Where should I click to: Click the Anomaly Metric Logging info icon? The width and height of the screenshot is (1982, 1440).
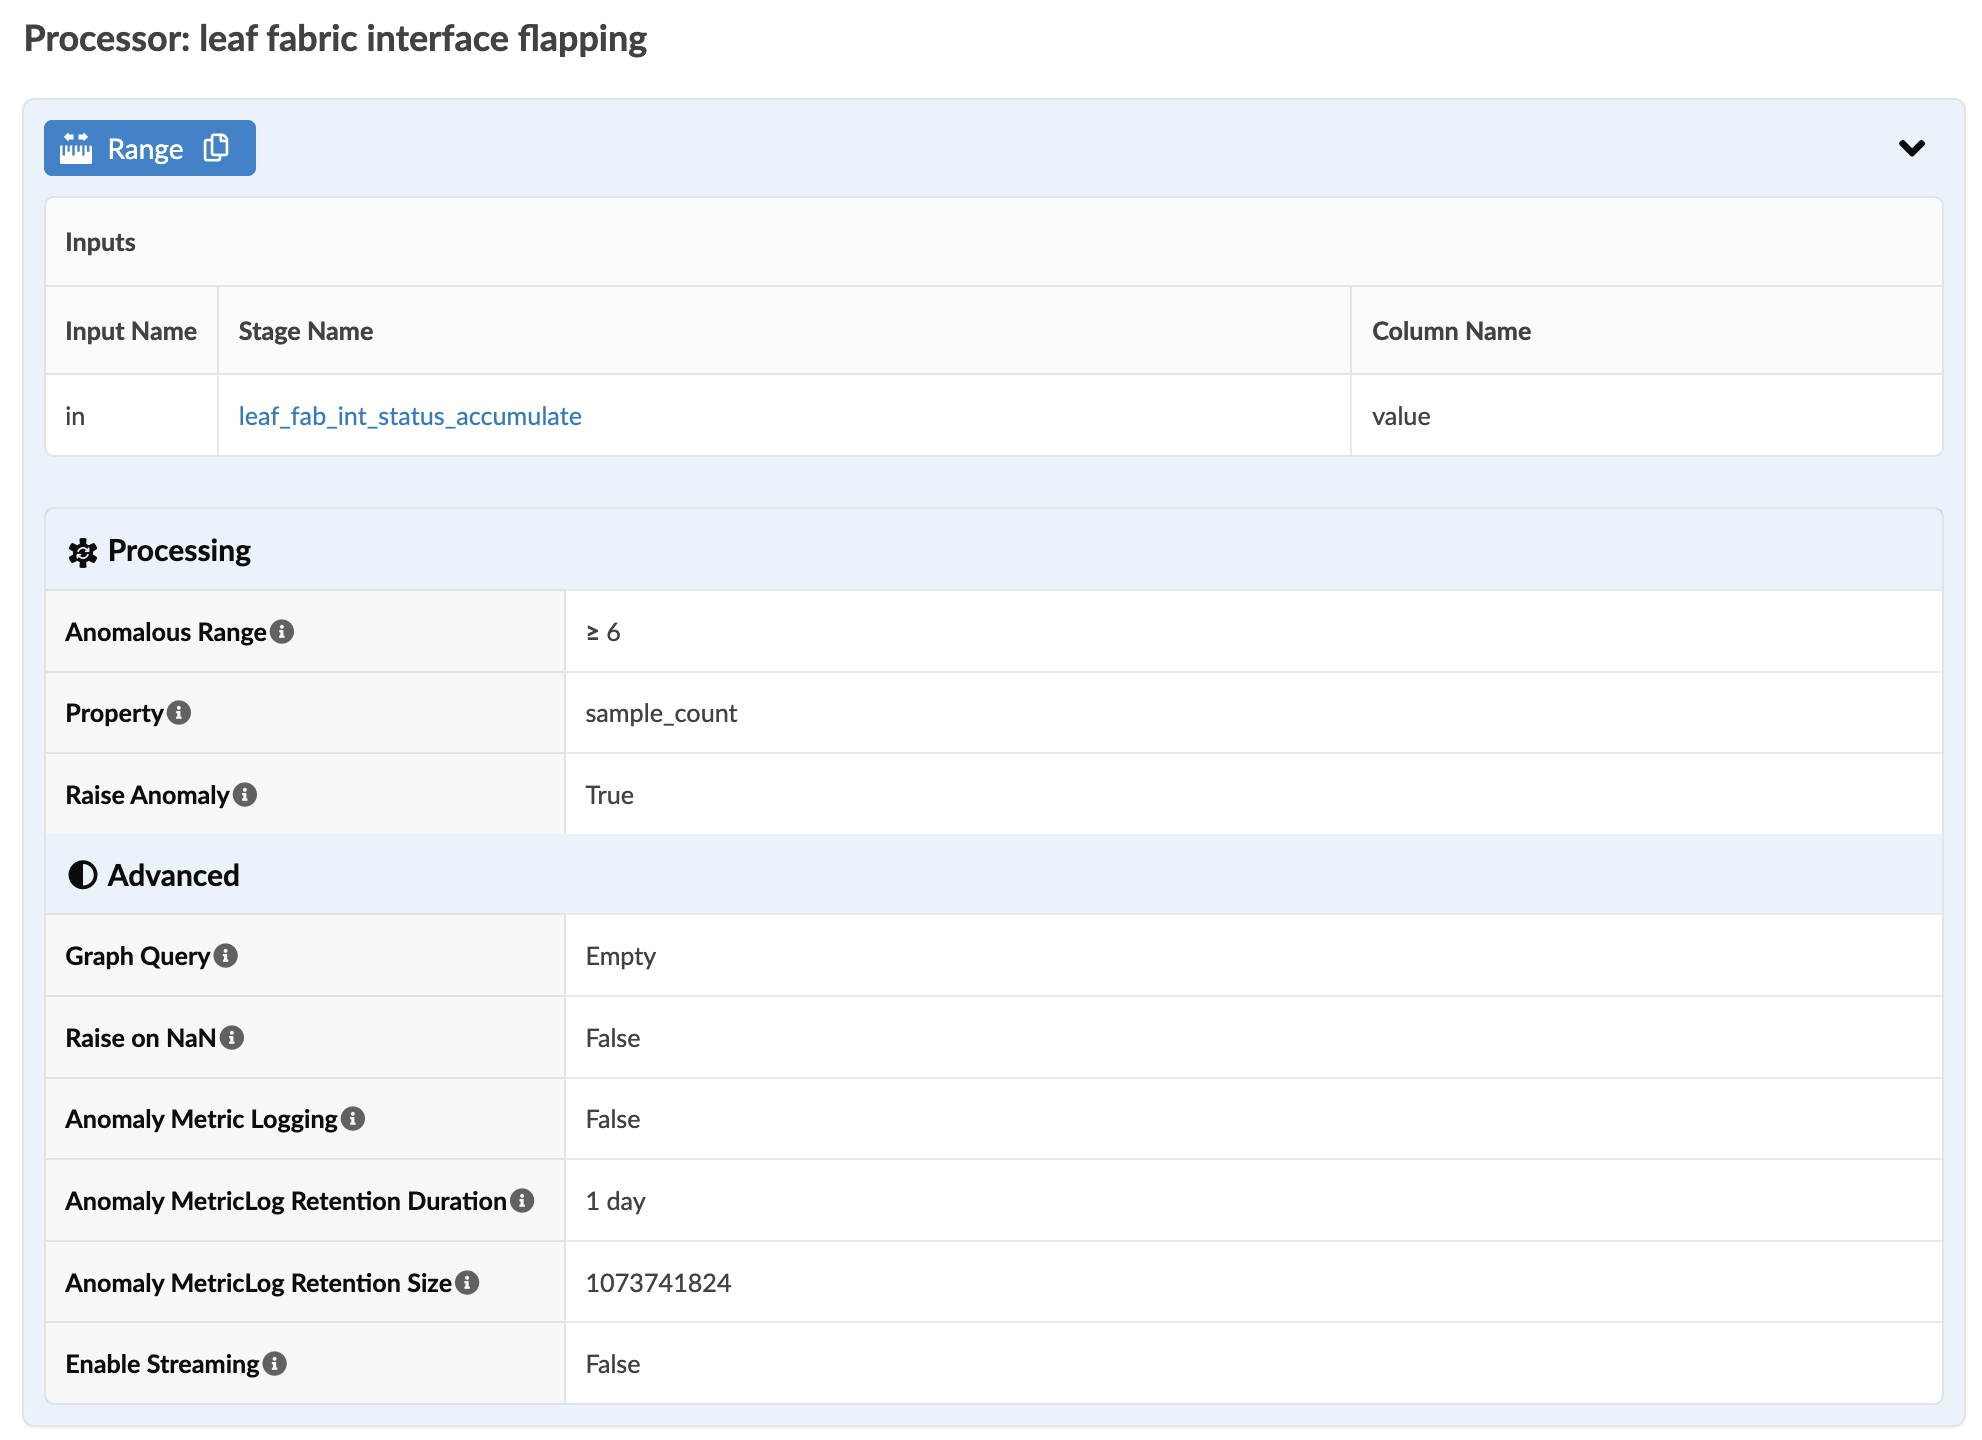point(353,1119)
